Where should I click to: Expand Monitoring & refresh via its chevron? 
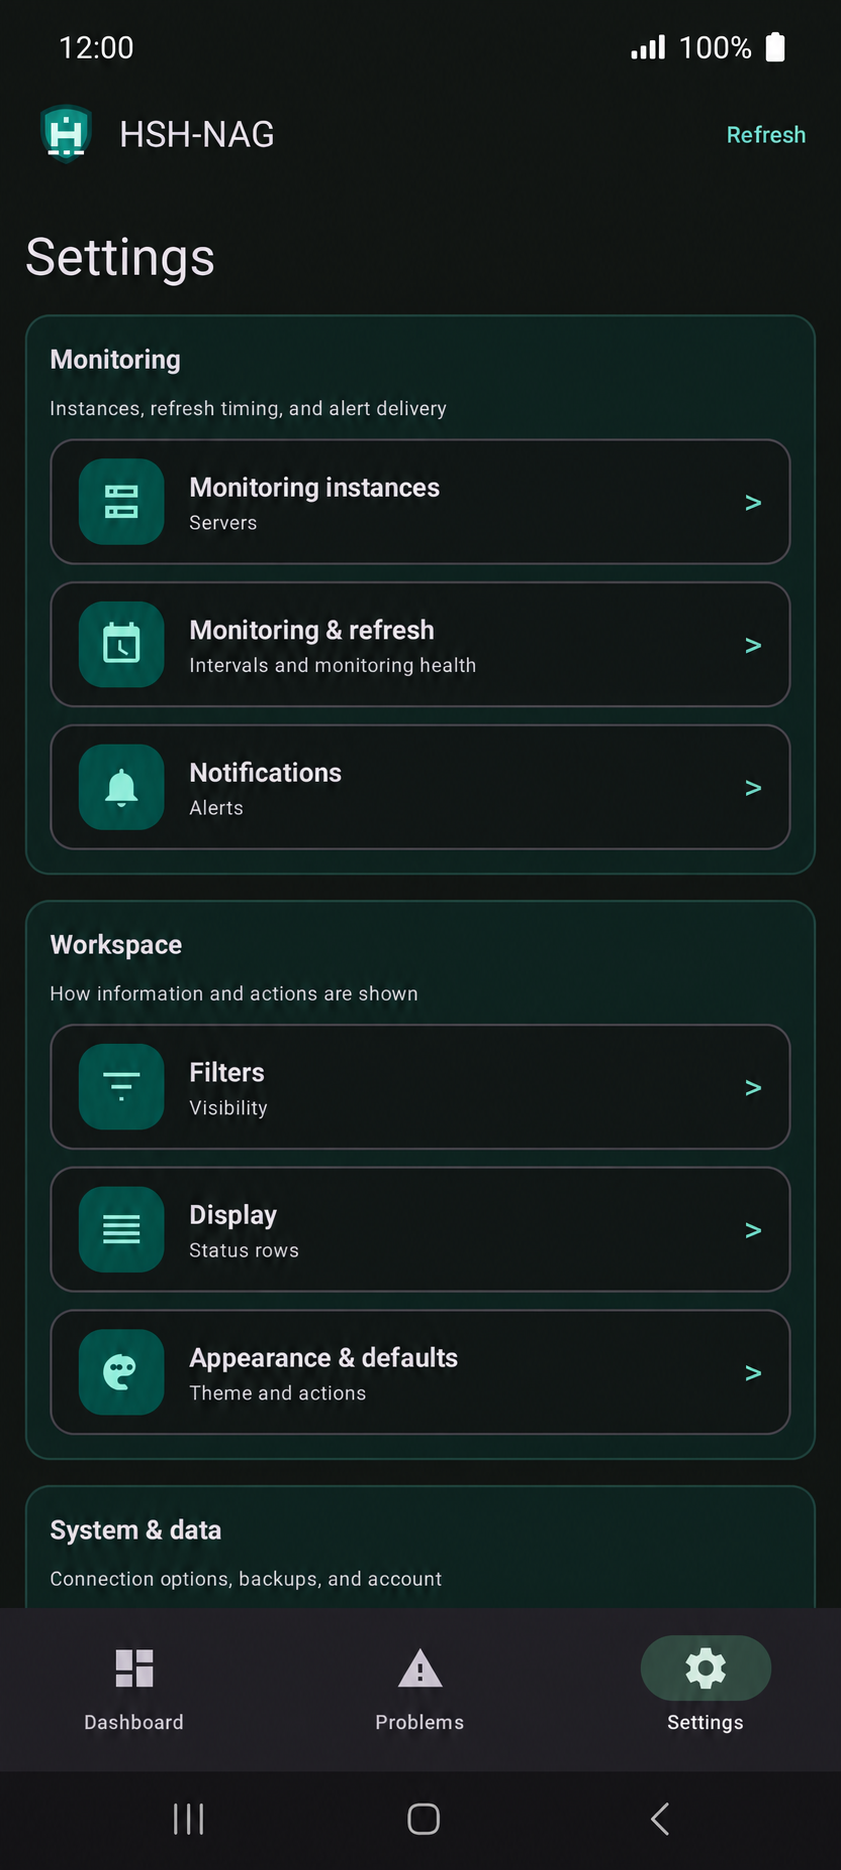tap(753, 646)
